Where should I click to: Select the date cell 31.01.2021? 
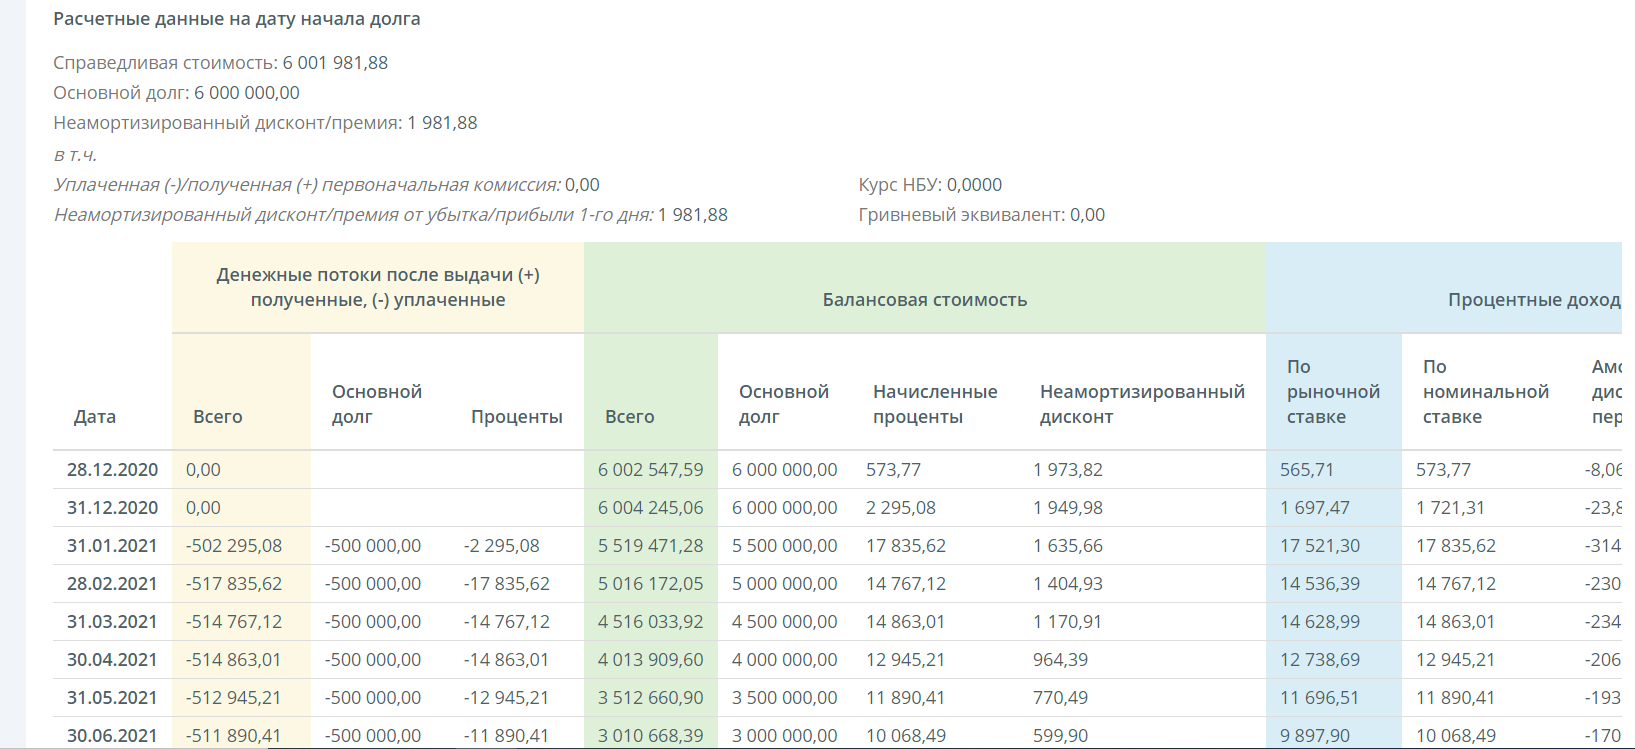(x=112, y=546)
